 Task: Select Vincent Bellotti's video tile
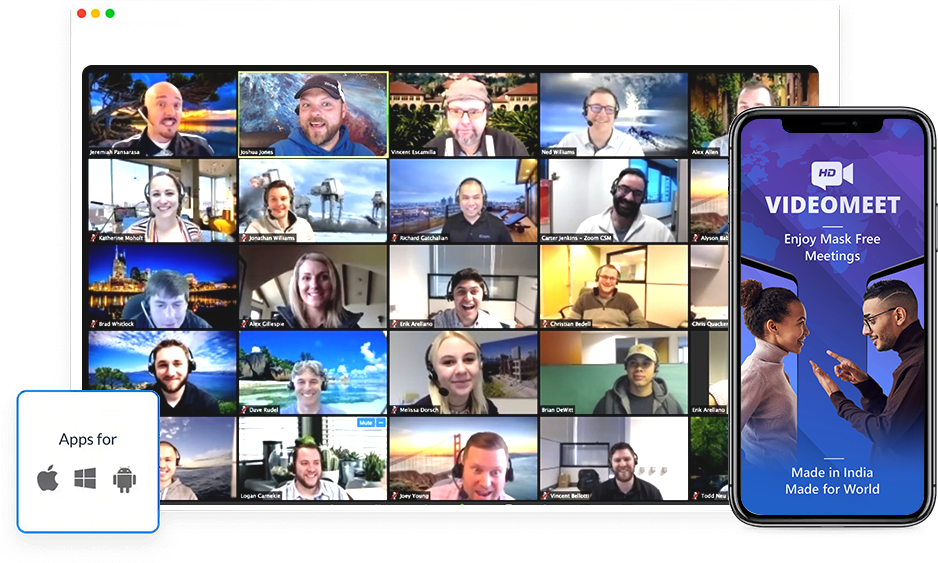pos(614,458)
